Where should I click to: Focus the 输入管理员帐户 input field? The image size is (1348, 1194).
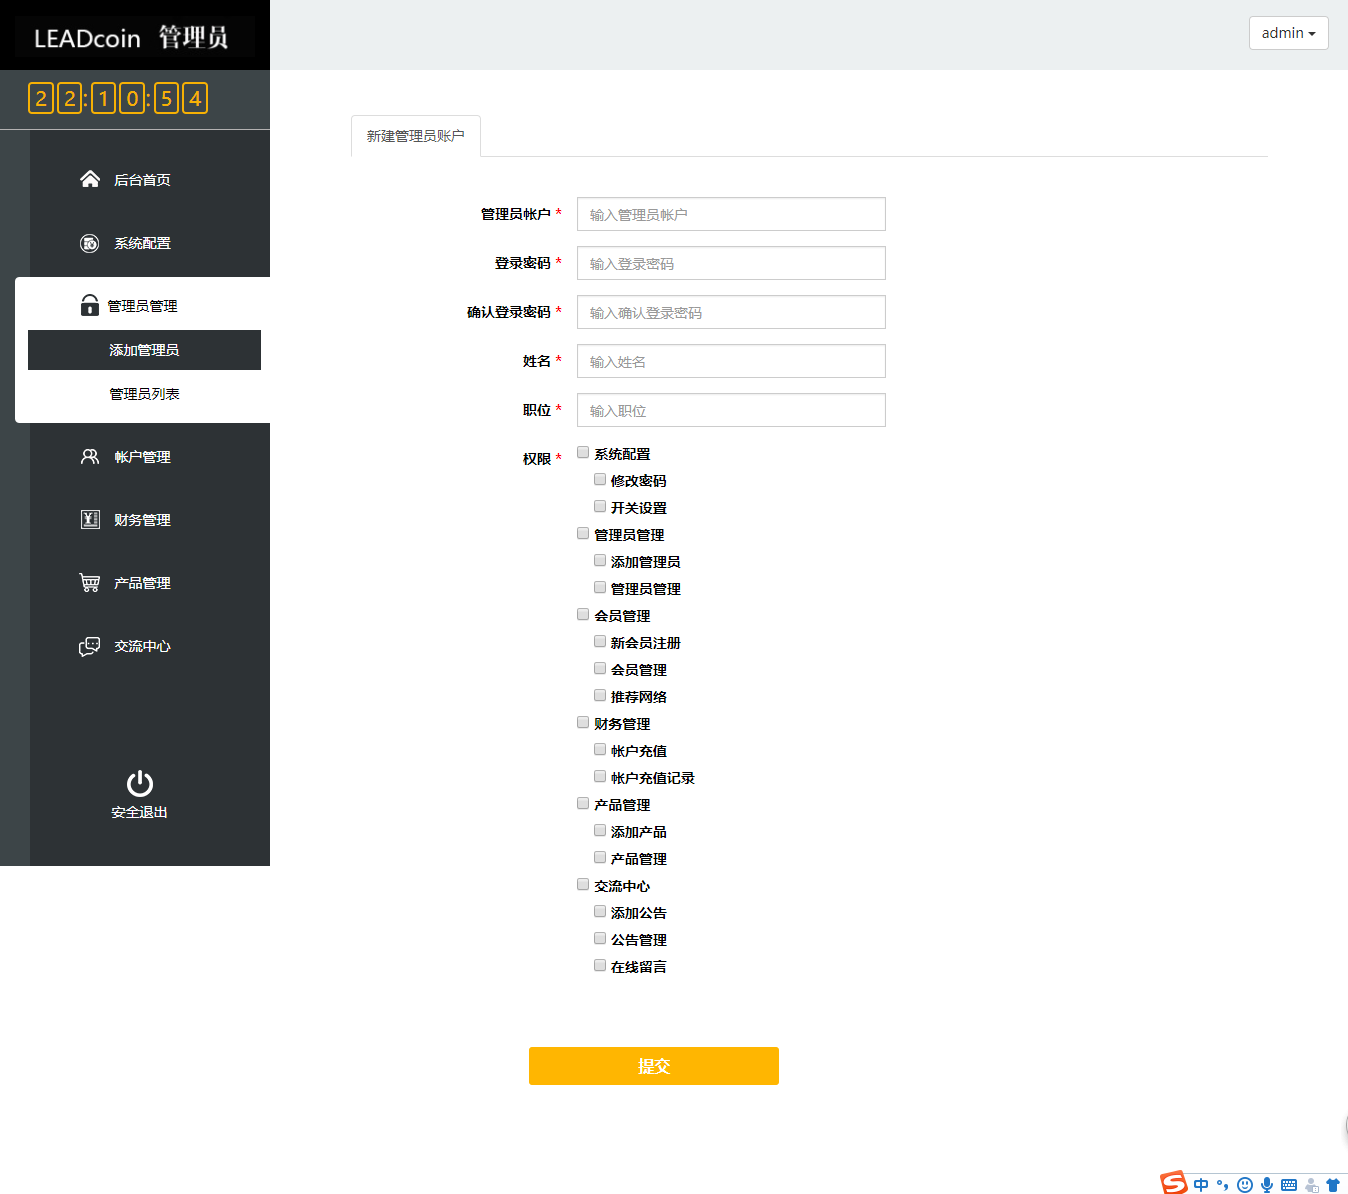click(x=731, y=214)
